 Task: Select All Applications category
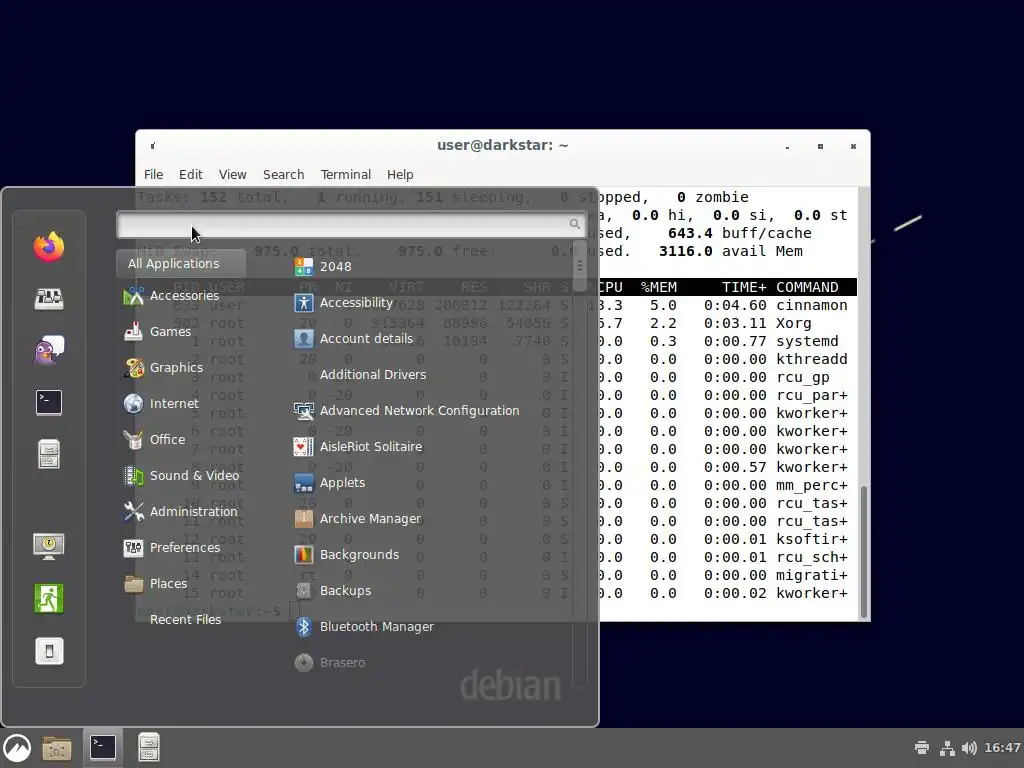pos(181,264)
